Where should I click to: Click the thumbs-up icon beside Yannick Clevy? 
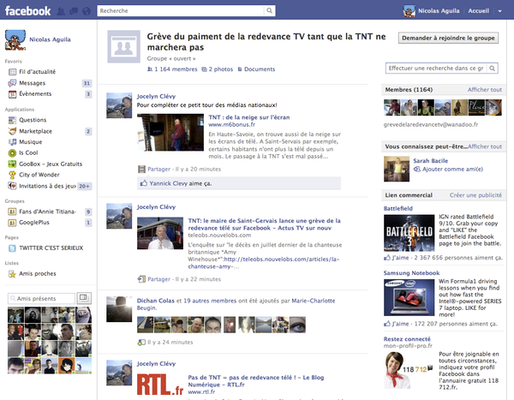click(x=143, y=183)
